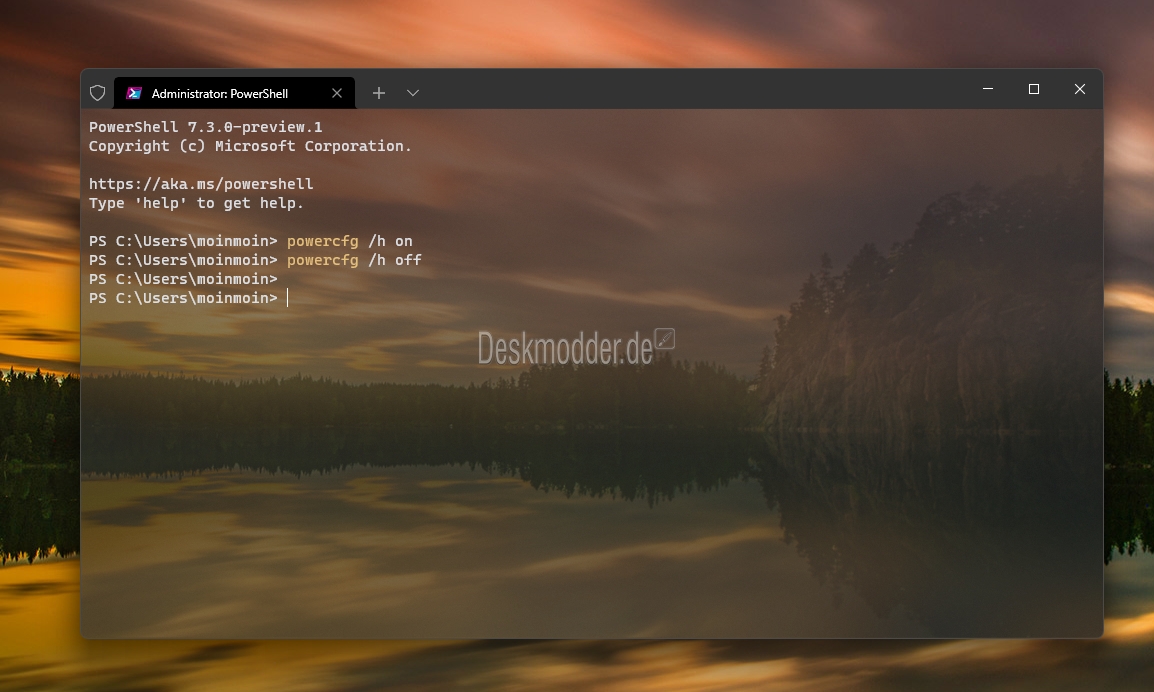Close the Administrator: PowerShell tab
The image size is (1154, 692).
337,93
